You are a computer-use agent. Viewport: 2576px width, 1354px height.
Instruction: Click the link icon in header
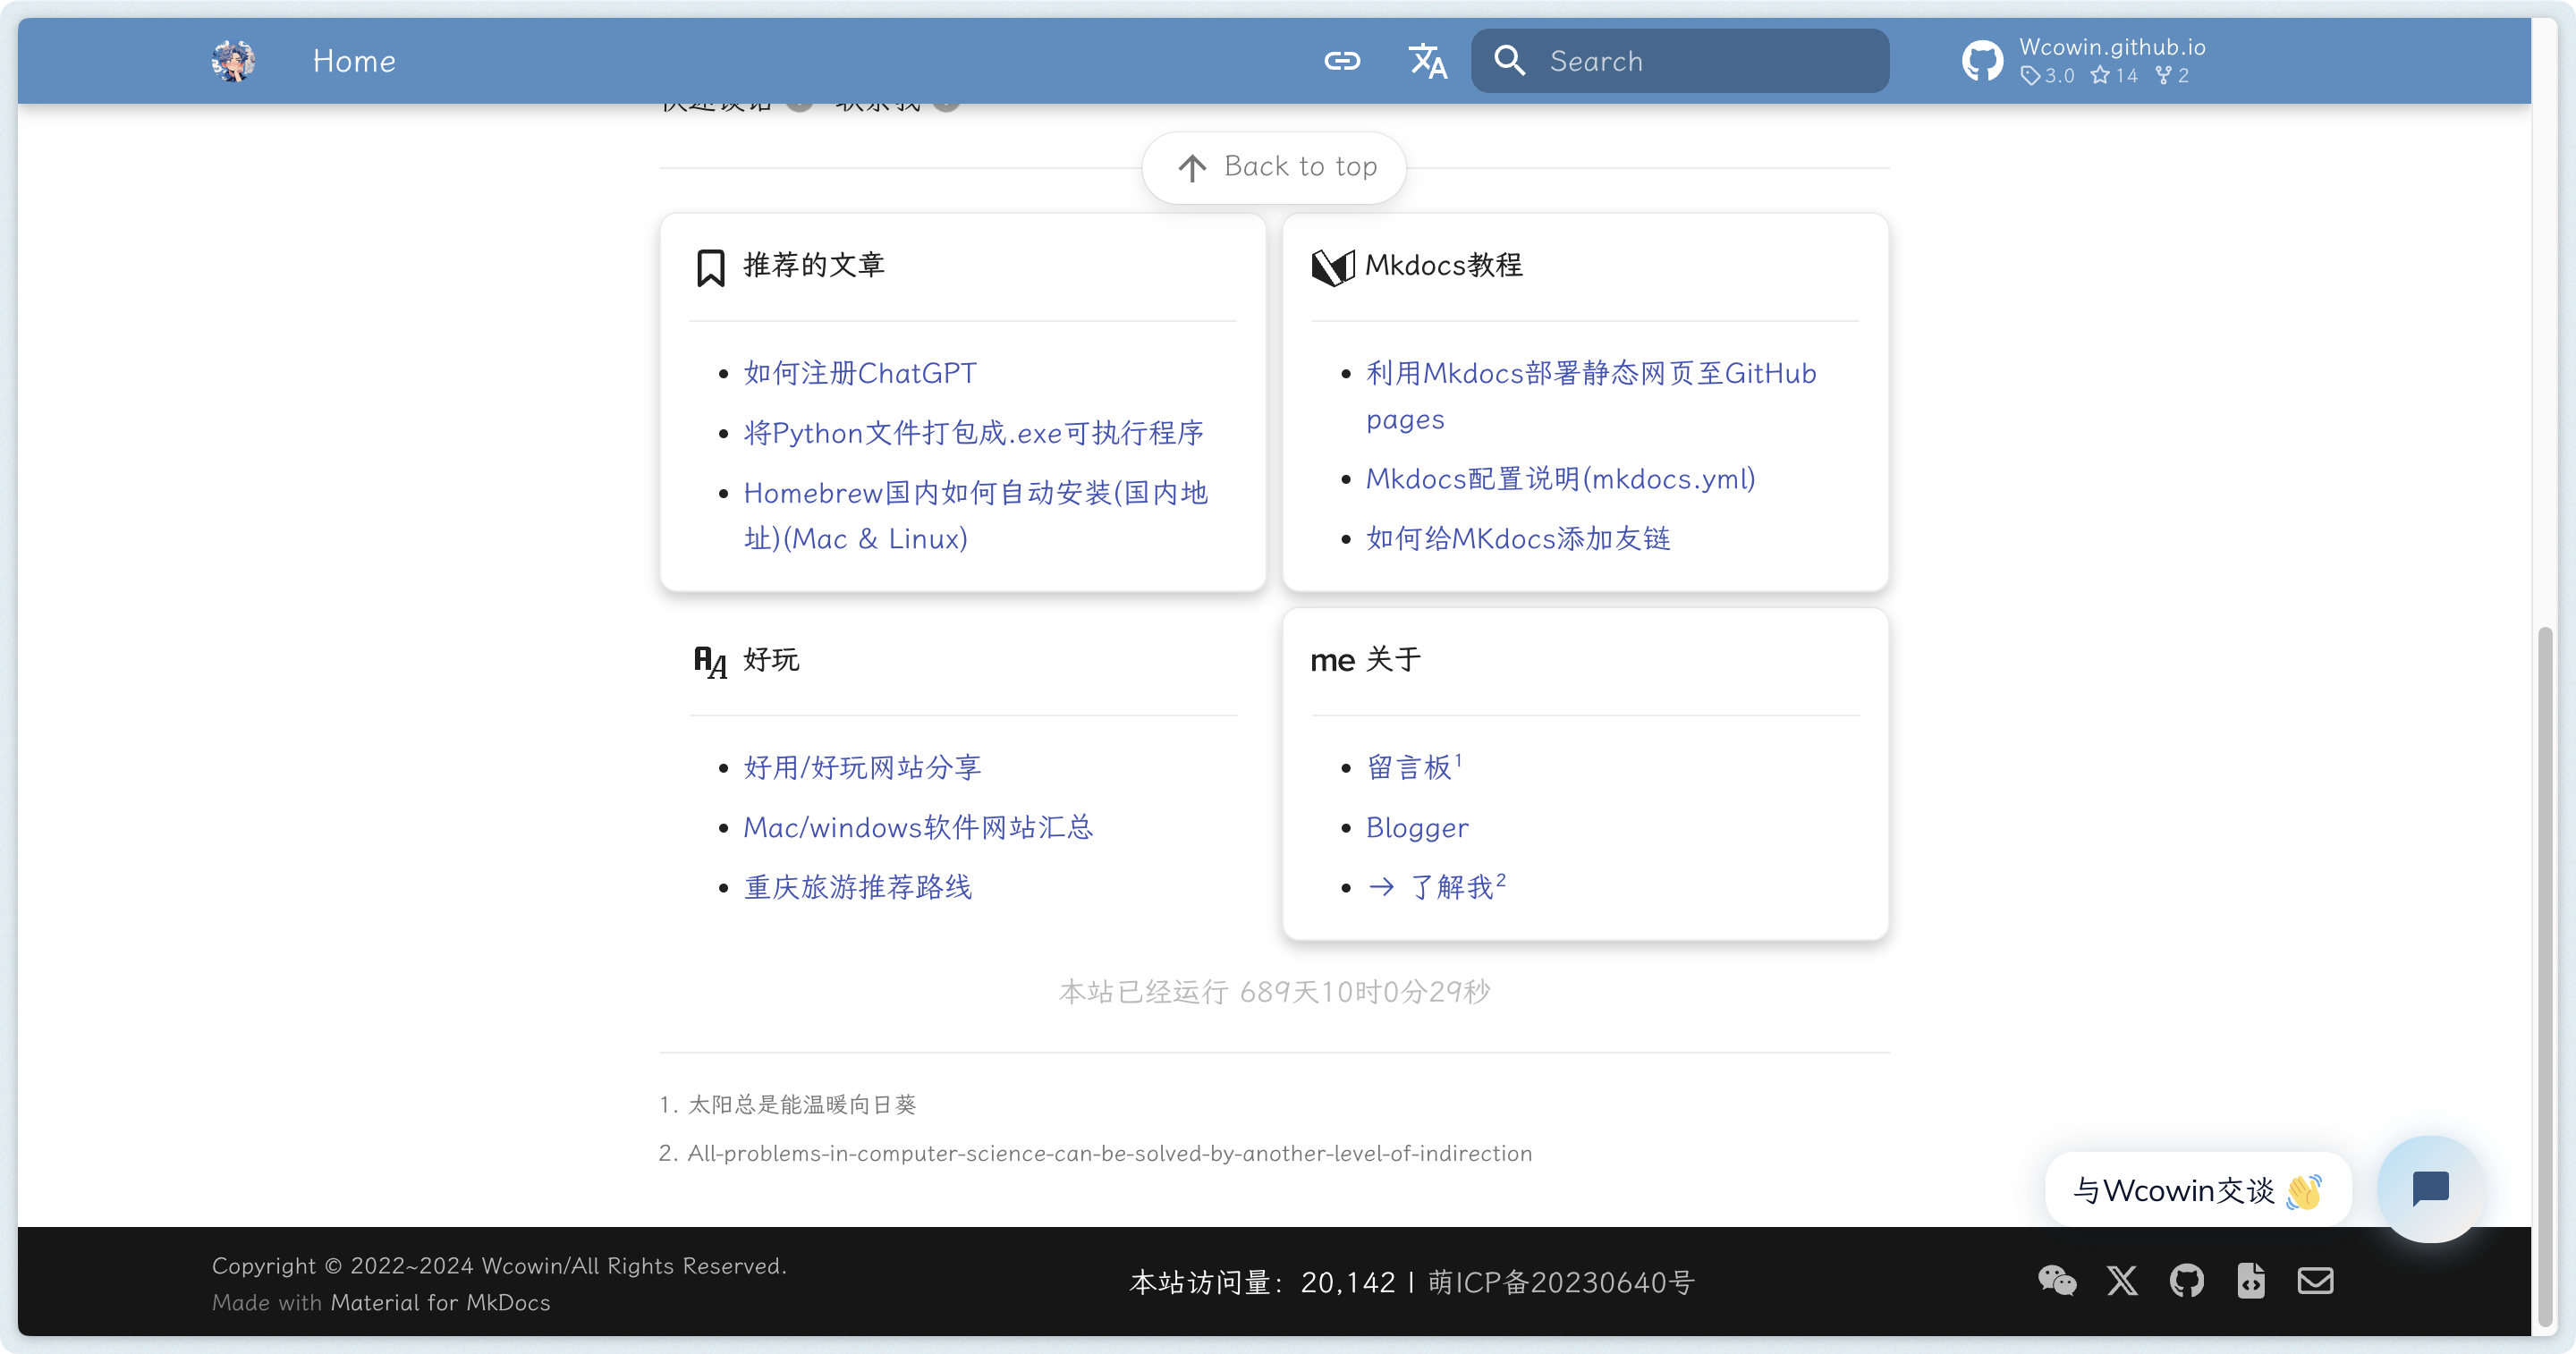tap(1342, 61)
